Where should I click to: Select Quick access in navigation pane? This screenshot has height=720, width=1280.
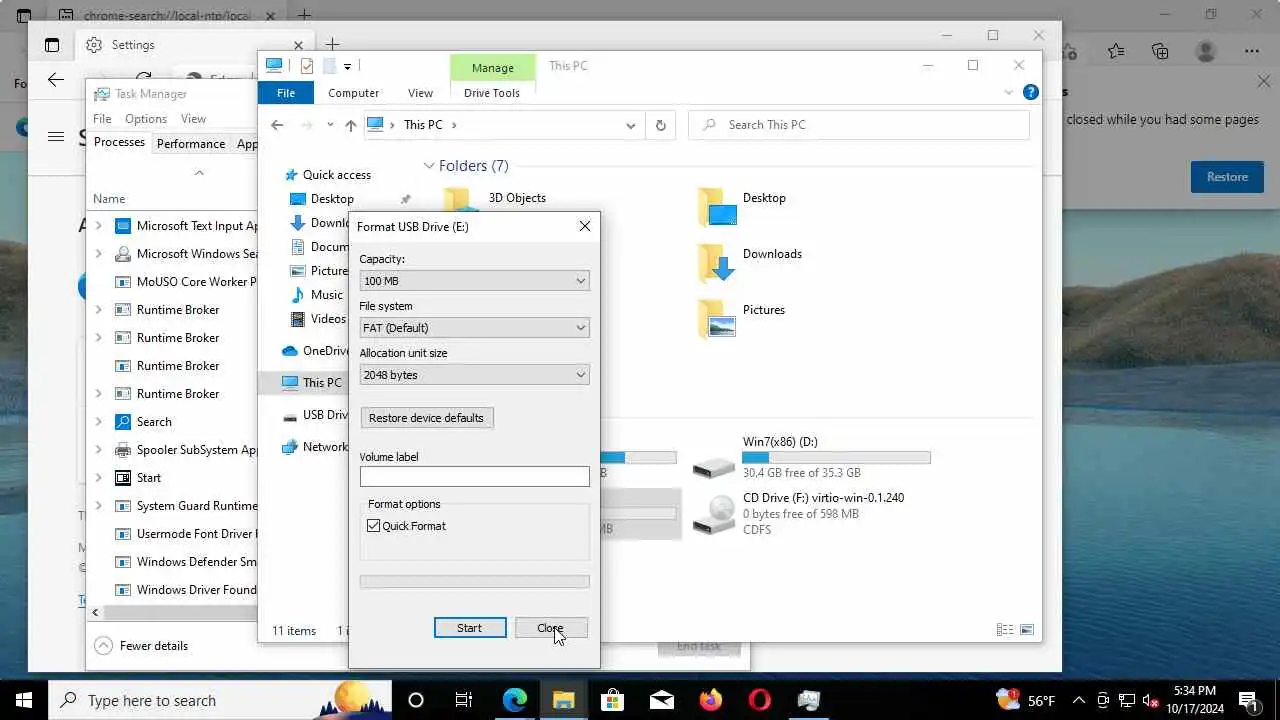click(x=337, y=175)
